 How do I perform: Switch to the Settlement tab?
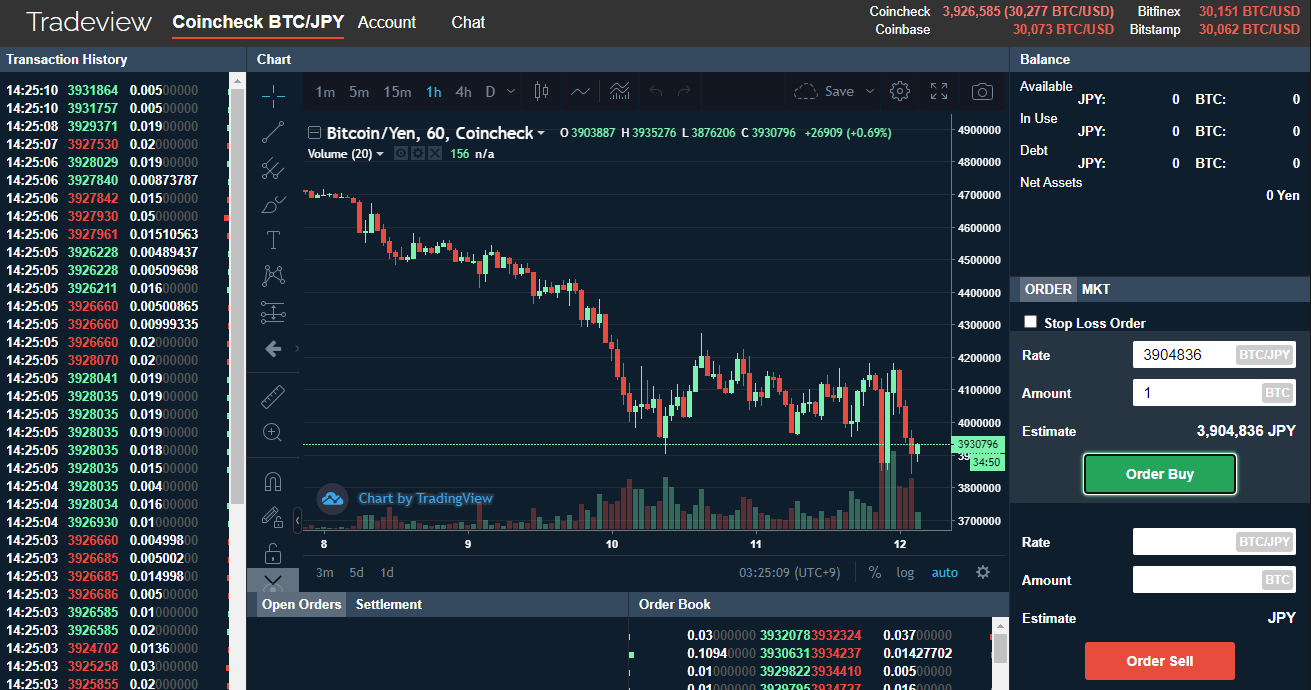pos(389,604)
